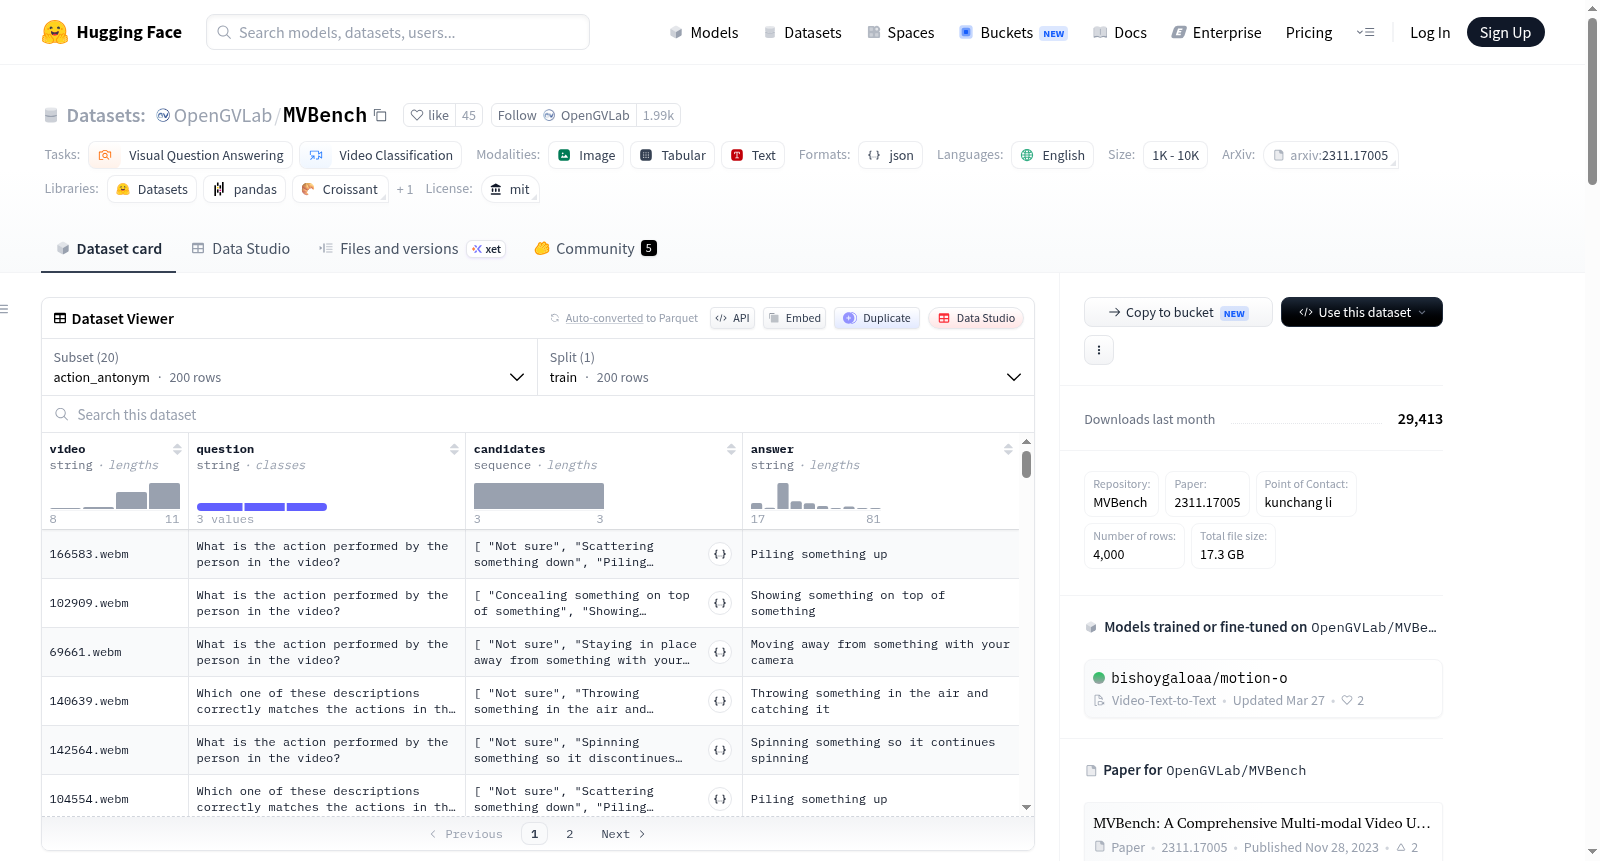1600x861 pixels.
Task: Click the Embed button
Action: click(793, 318)
